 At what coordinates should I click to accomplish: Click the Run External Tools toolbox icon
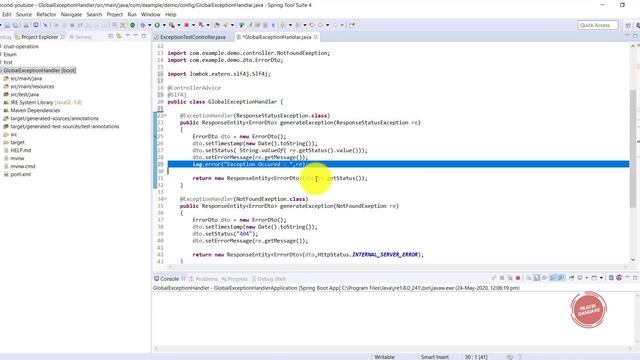[x=172, y=25]
